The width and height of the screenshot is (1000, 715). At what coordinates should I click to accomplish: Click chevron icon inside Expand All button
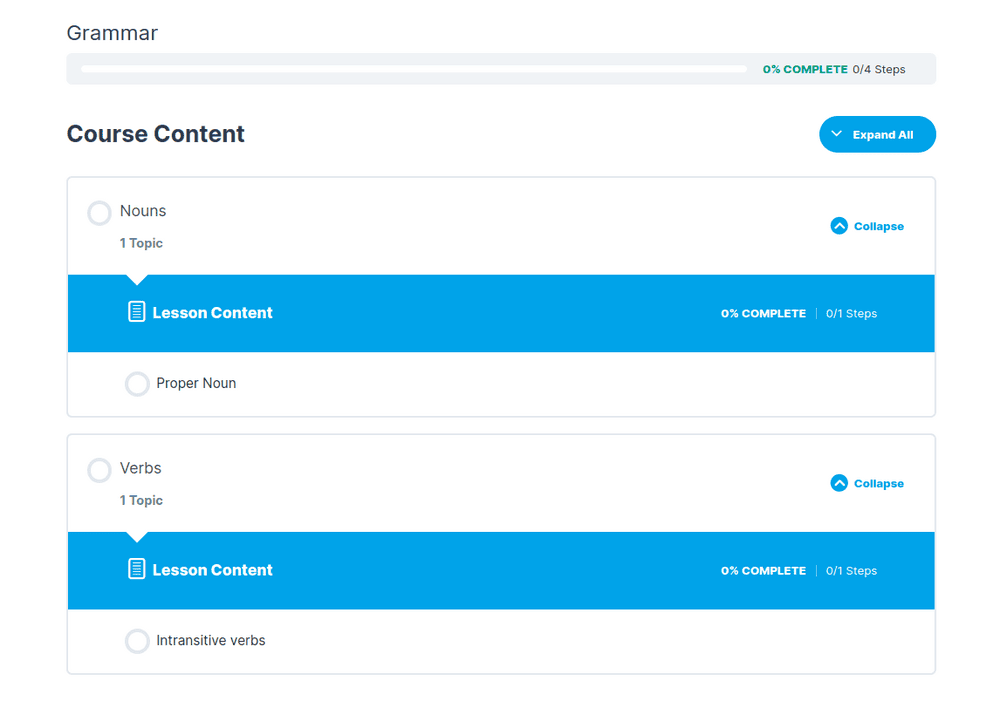pyautogui.click(x=837, y=134)
